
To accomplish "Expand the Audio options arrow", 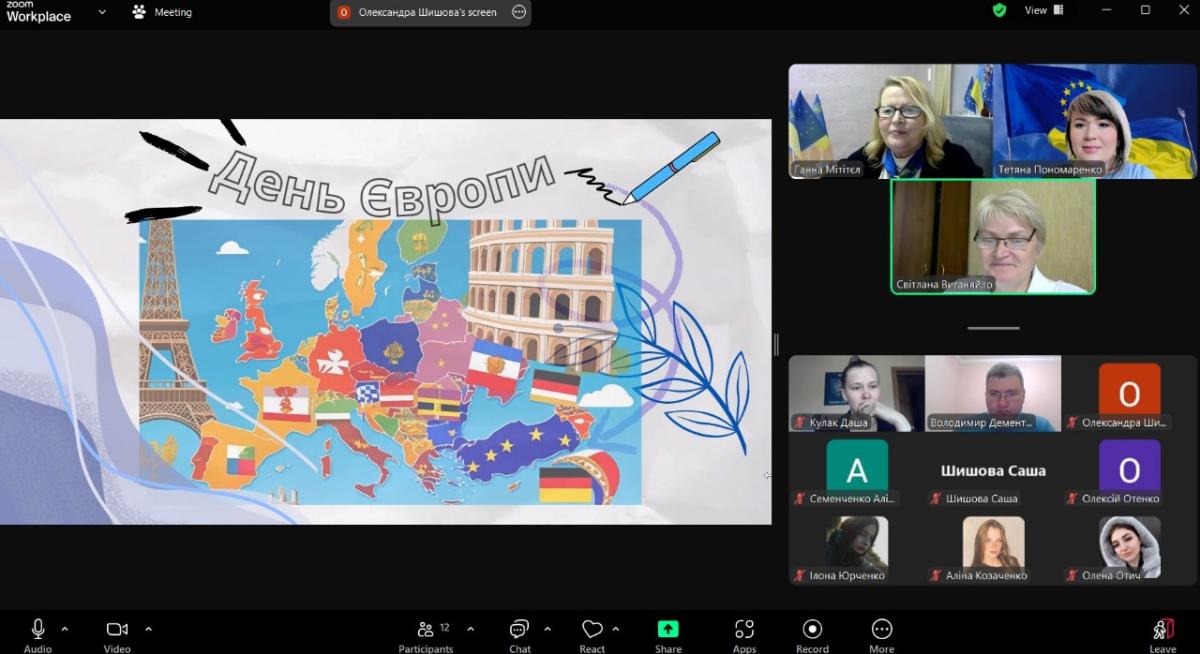I will 65,629.
